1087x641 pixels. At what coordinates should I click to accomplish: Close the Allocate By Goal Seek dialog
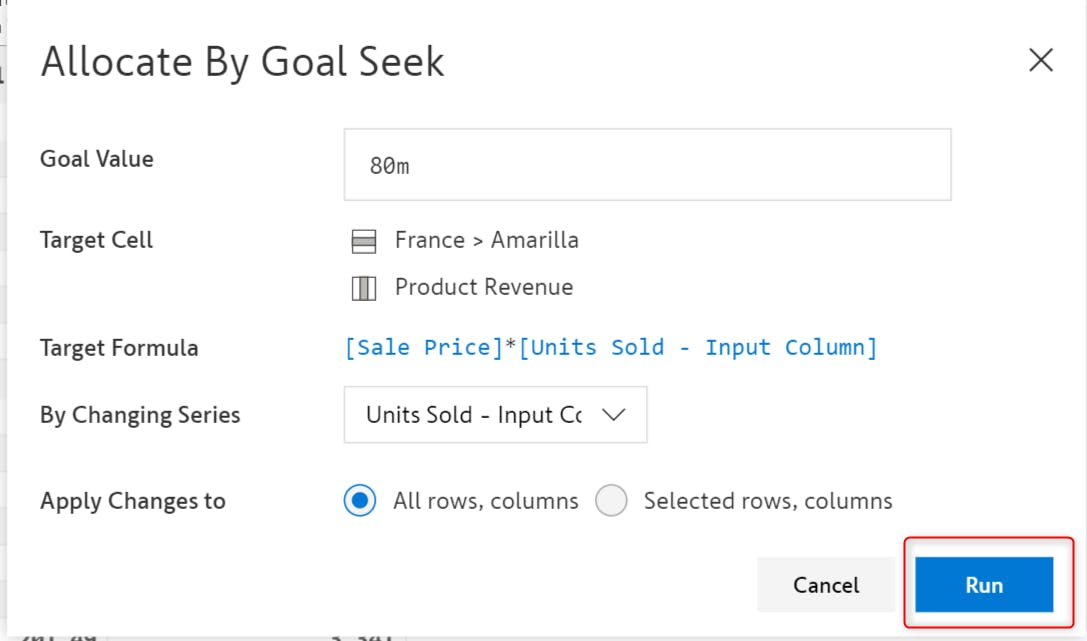1041,60
